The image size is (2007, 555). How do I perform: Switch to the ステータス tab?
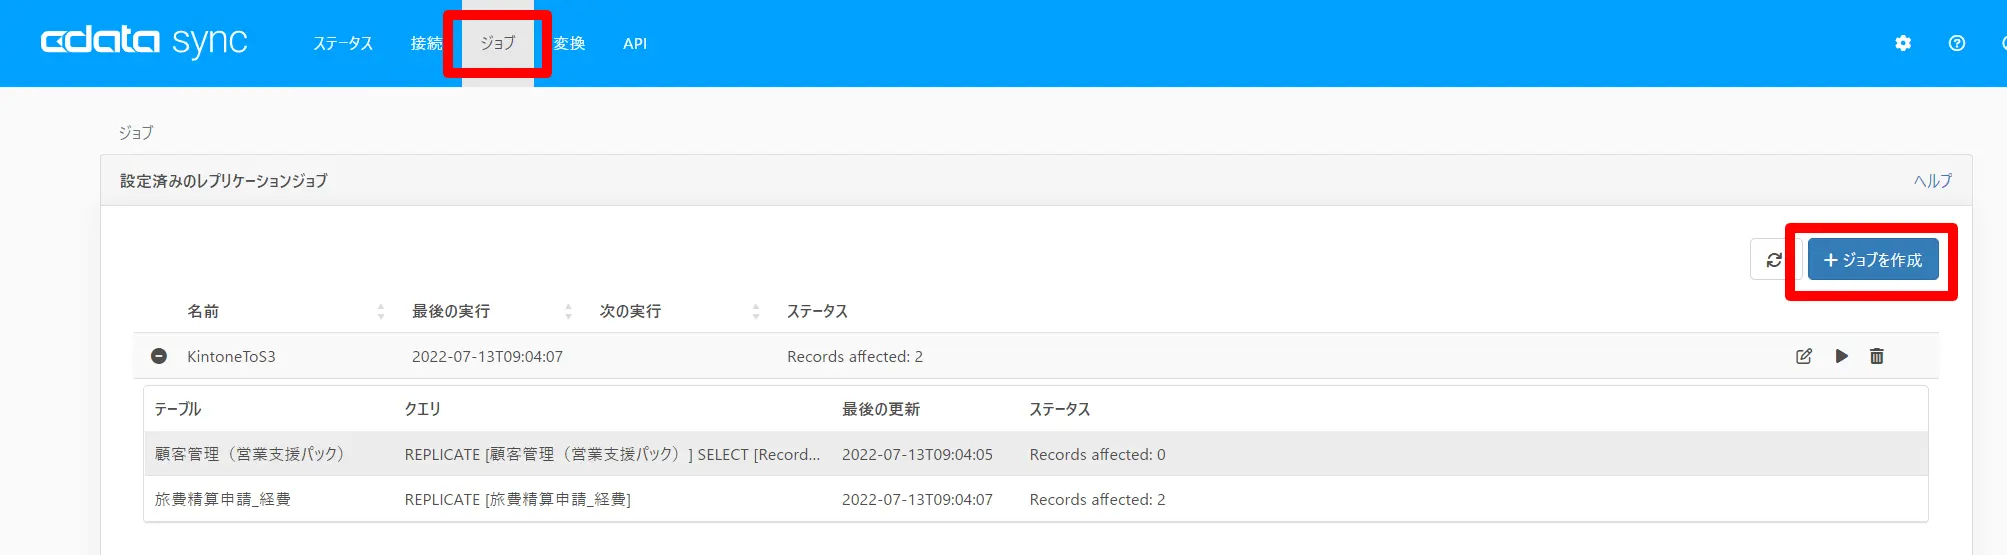coord(343,43)
